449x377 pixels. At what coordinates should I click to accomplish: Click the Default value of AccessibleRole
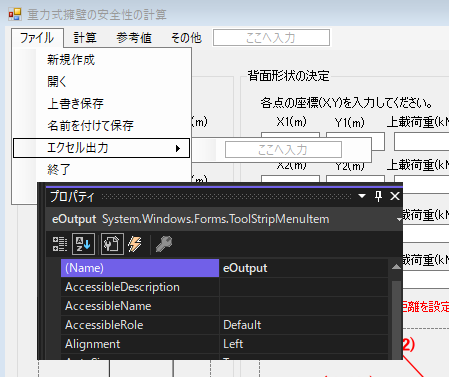pyautogui.click(x=303, y=325)
